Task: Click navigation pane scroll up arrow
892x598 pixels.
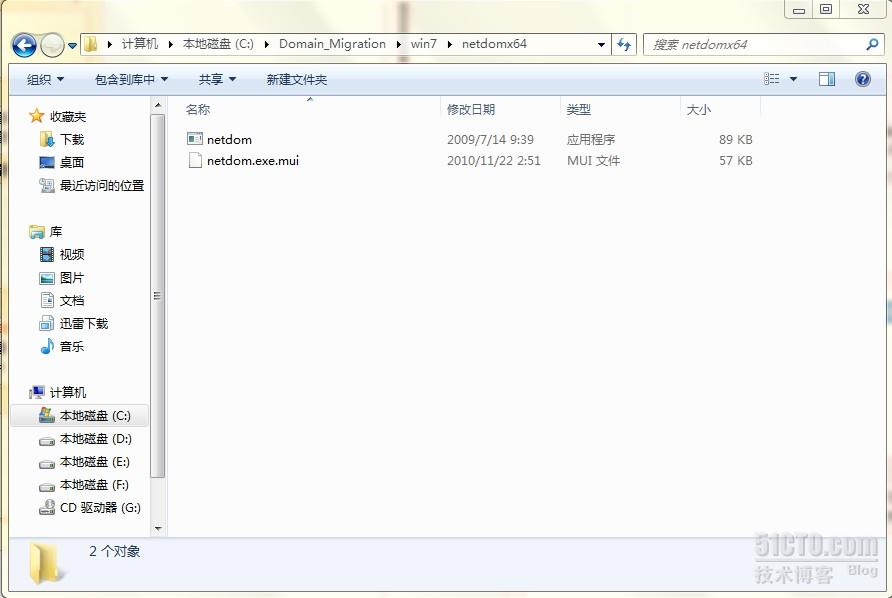Action: tap(158, 105)
